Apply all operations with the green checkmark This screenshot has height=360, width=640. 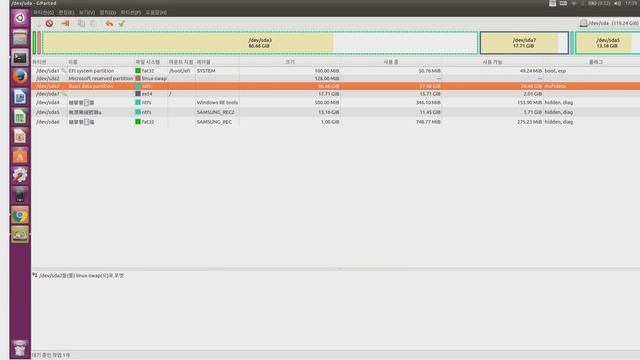(122, 23)
